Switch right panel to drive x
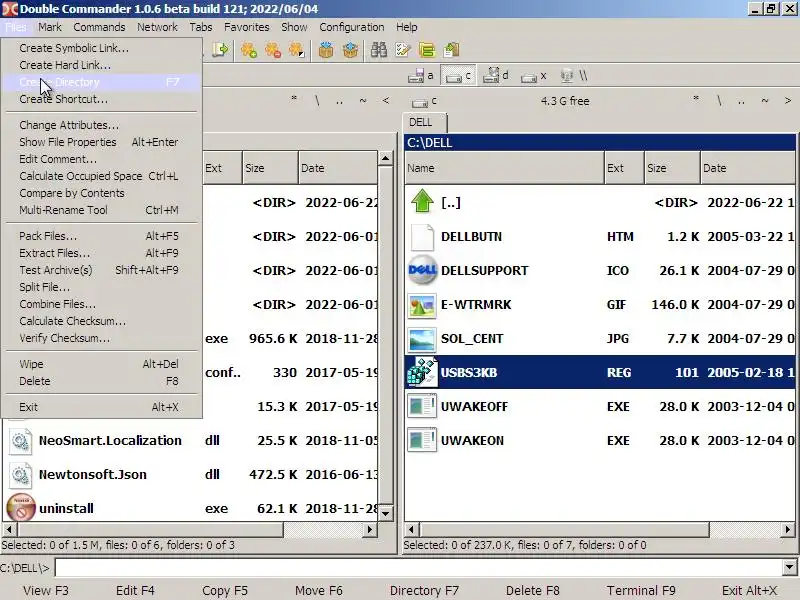Screen dimensions: 800x600 pyautogui.click(x=533, y=76)
